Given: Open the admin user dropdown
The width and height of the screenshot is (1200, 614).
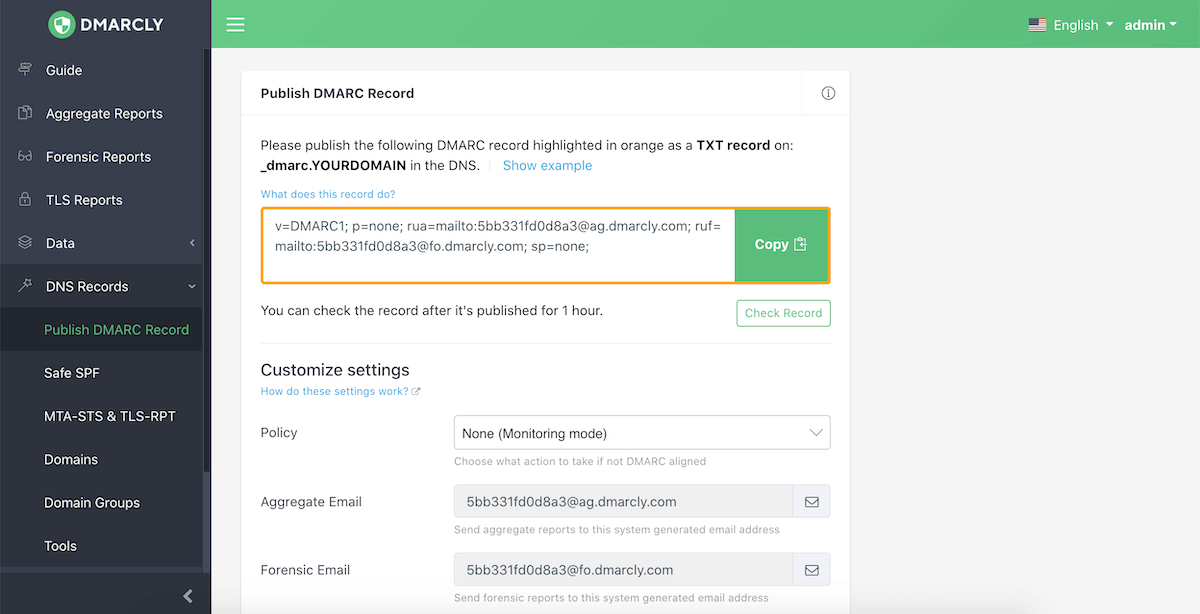Looking at the screenshot, I should pyautogui.click(x=1150, y=25).
